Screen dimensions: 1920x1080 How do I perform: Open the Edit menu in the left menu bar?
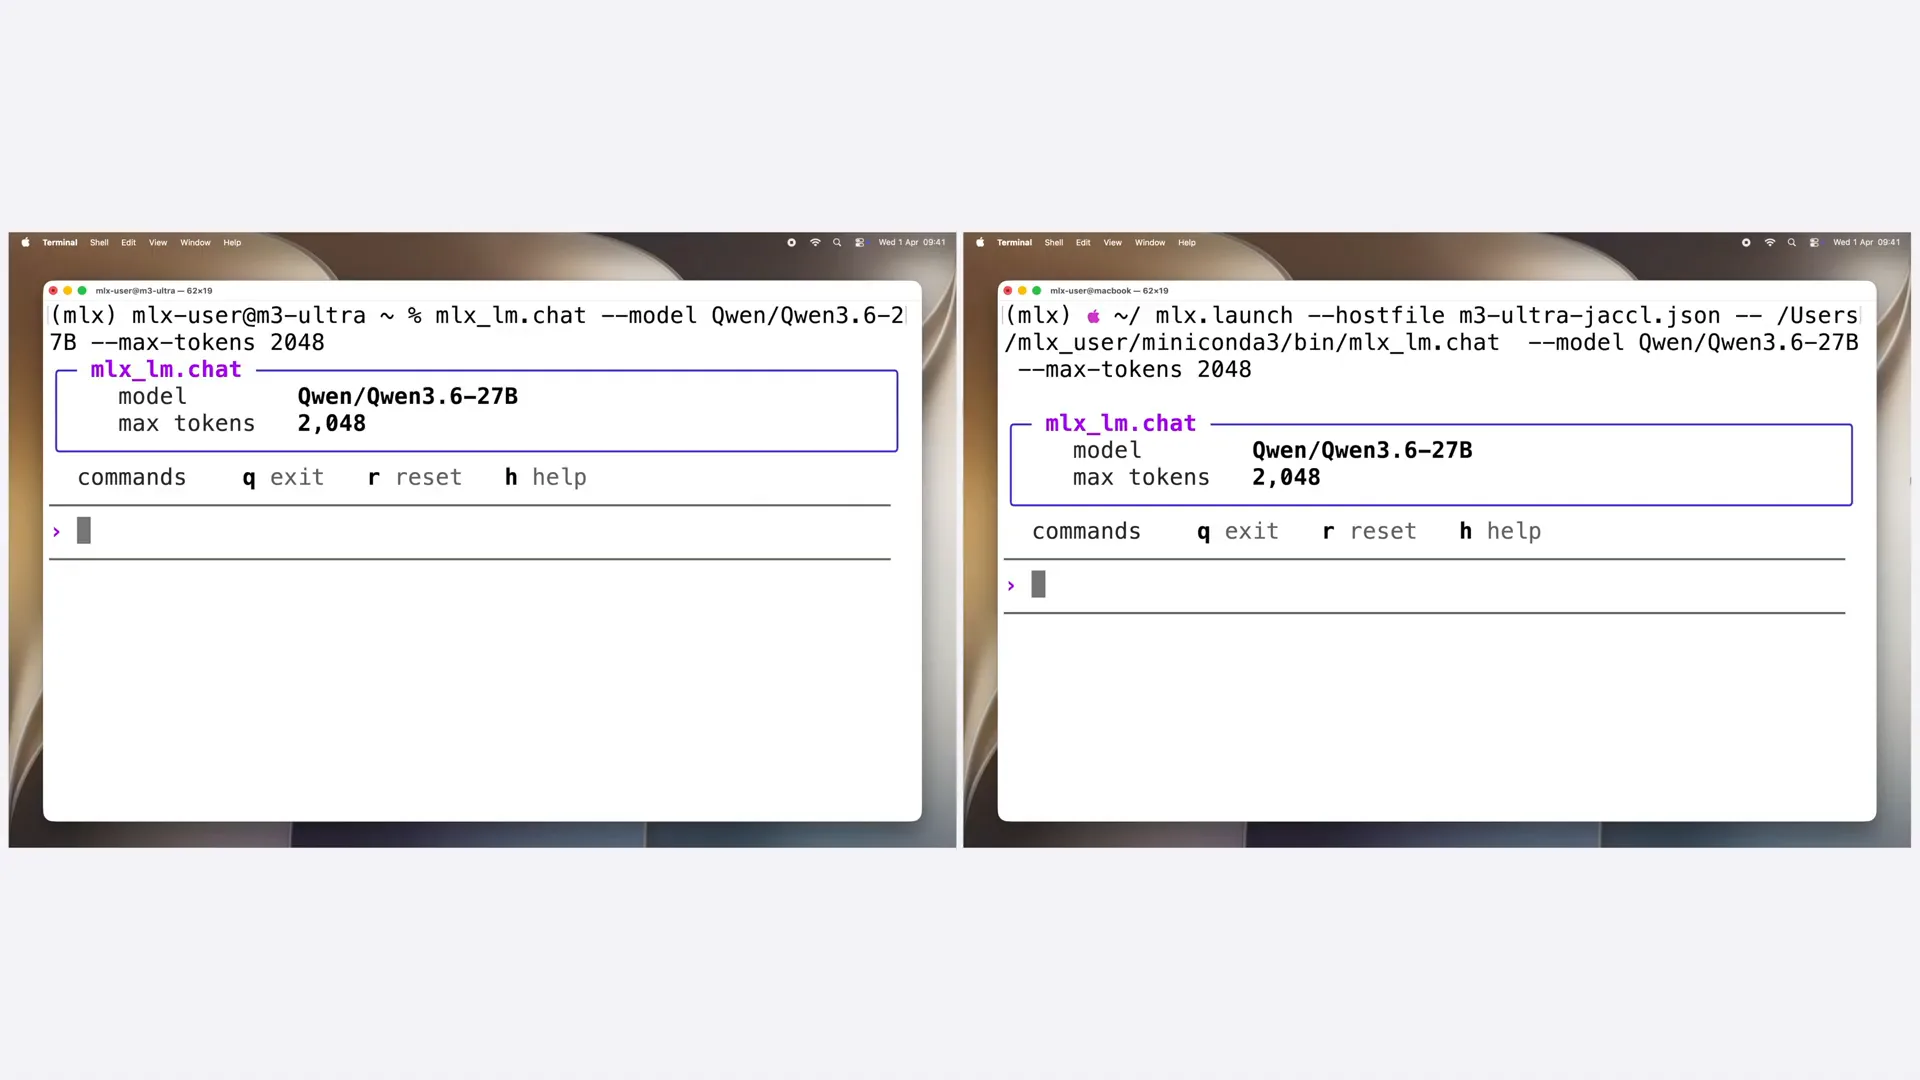[x=129, y=242]
